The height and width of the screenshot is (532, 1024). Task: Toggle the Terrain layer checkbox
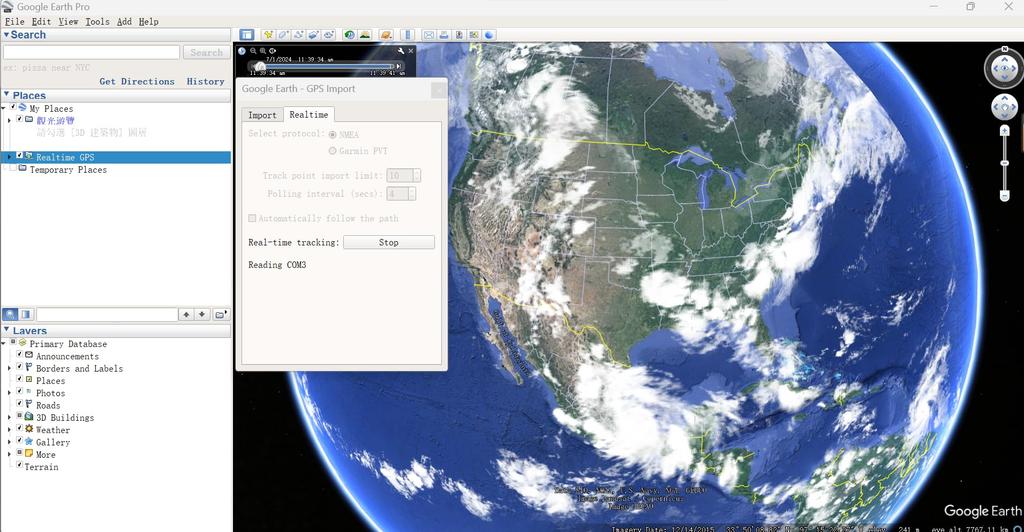point(19,466)
